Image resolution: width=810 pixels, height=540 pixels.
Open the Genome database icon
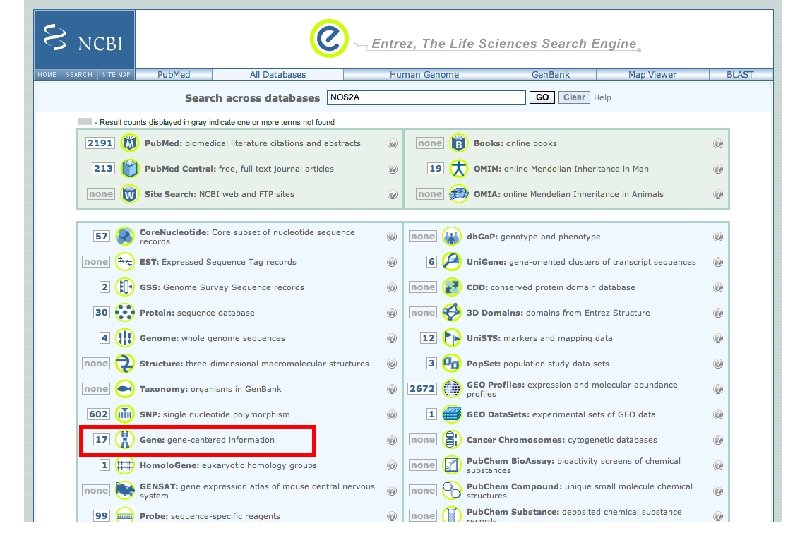coord(124,338)
